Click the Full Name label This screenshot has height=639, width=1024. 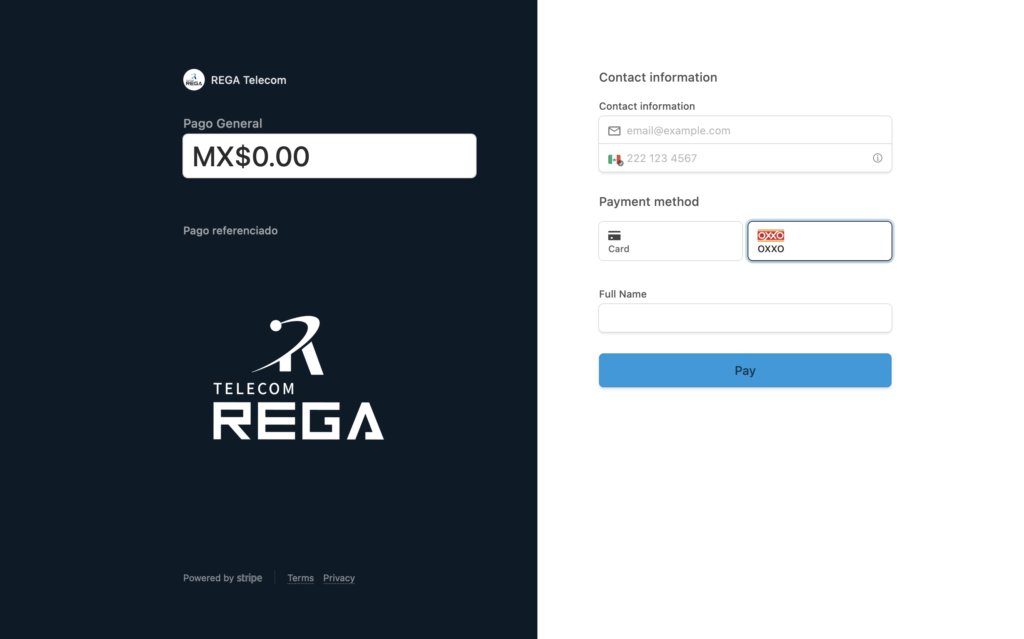coord(622,294)
